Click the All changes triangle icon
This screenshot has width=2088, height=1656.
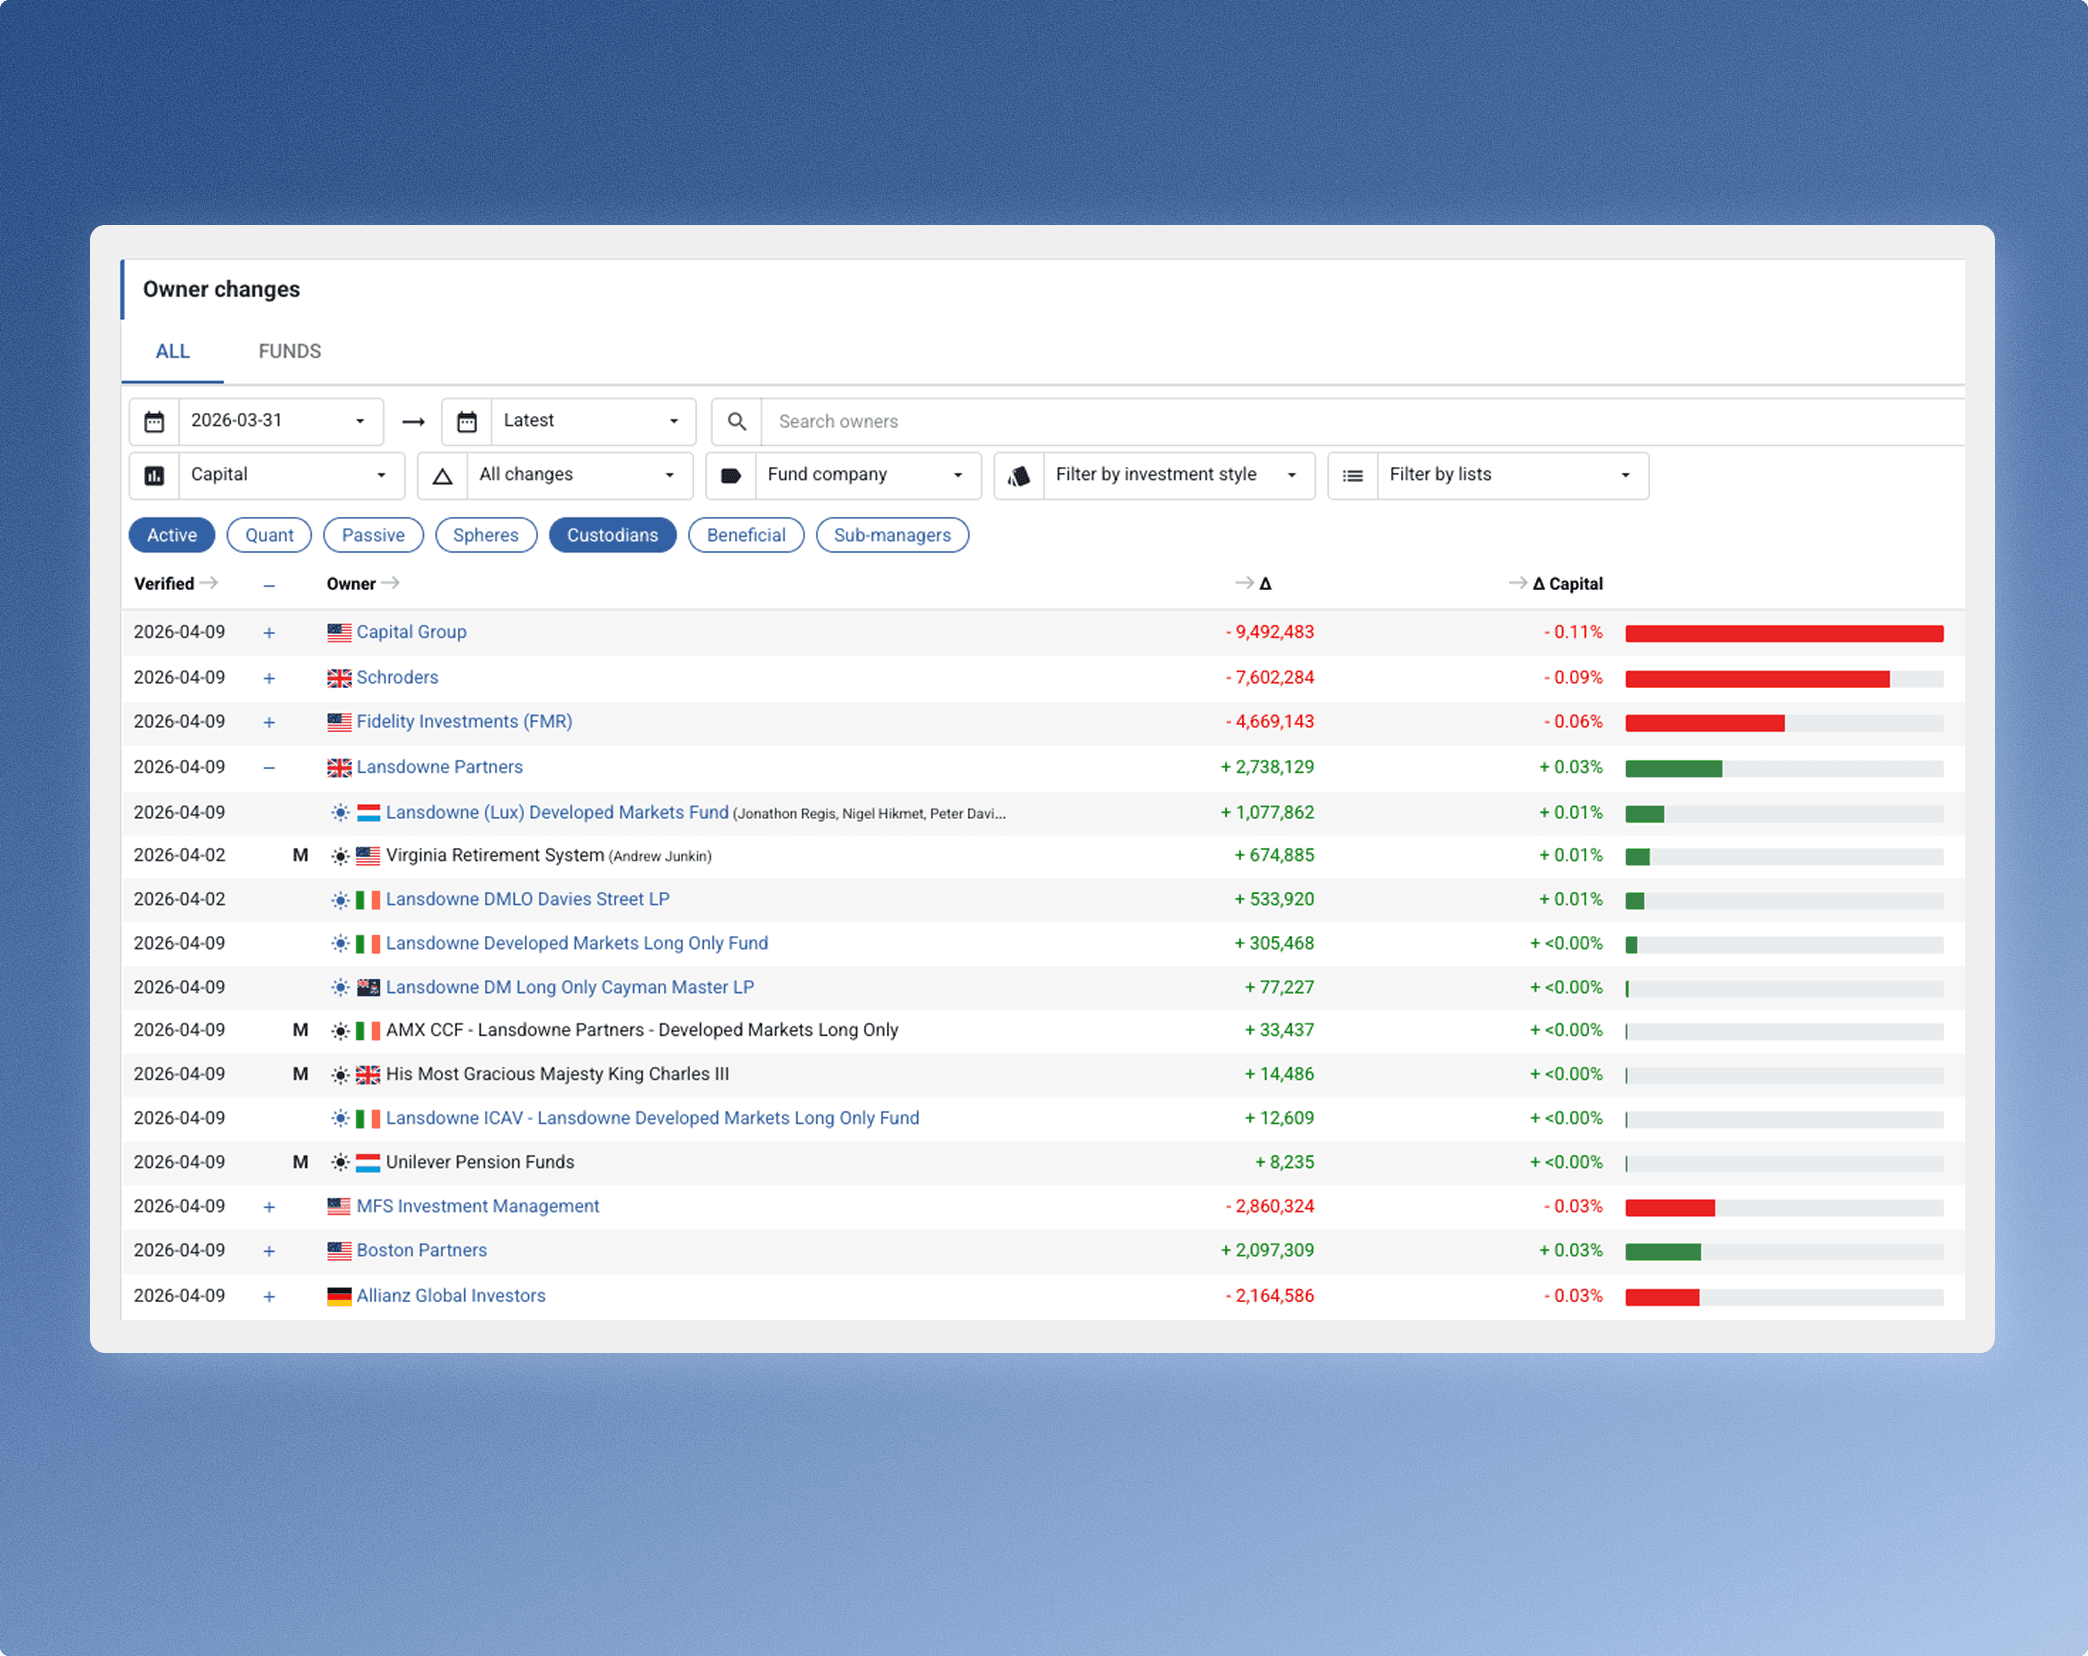(442, 476)
